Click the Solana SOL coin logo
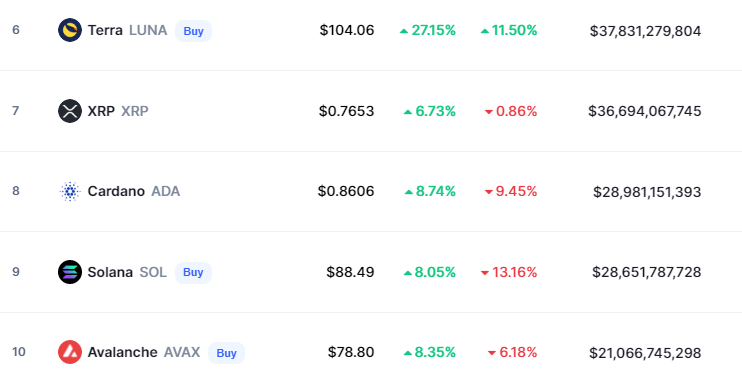The image size is (742, 379). point(70,272)
